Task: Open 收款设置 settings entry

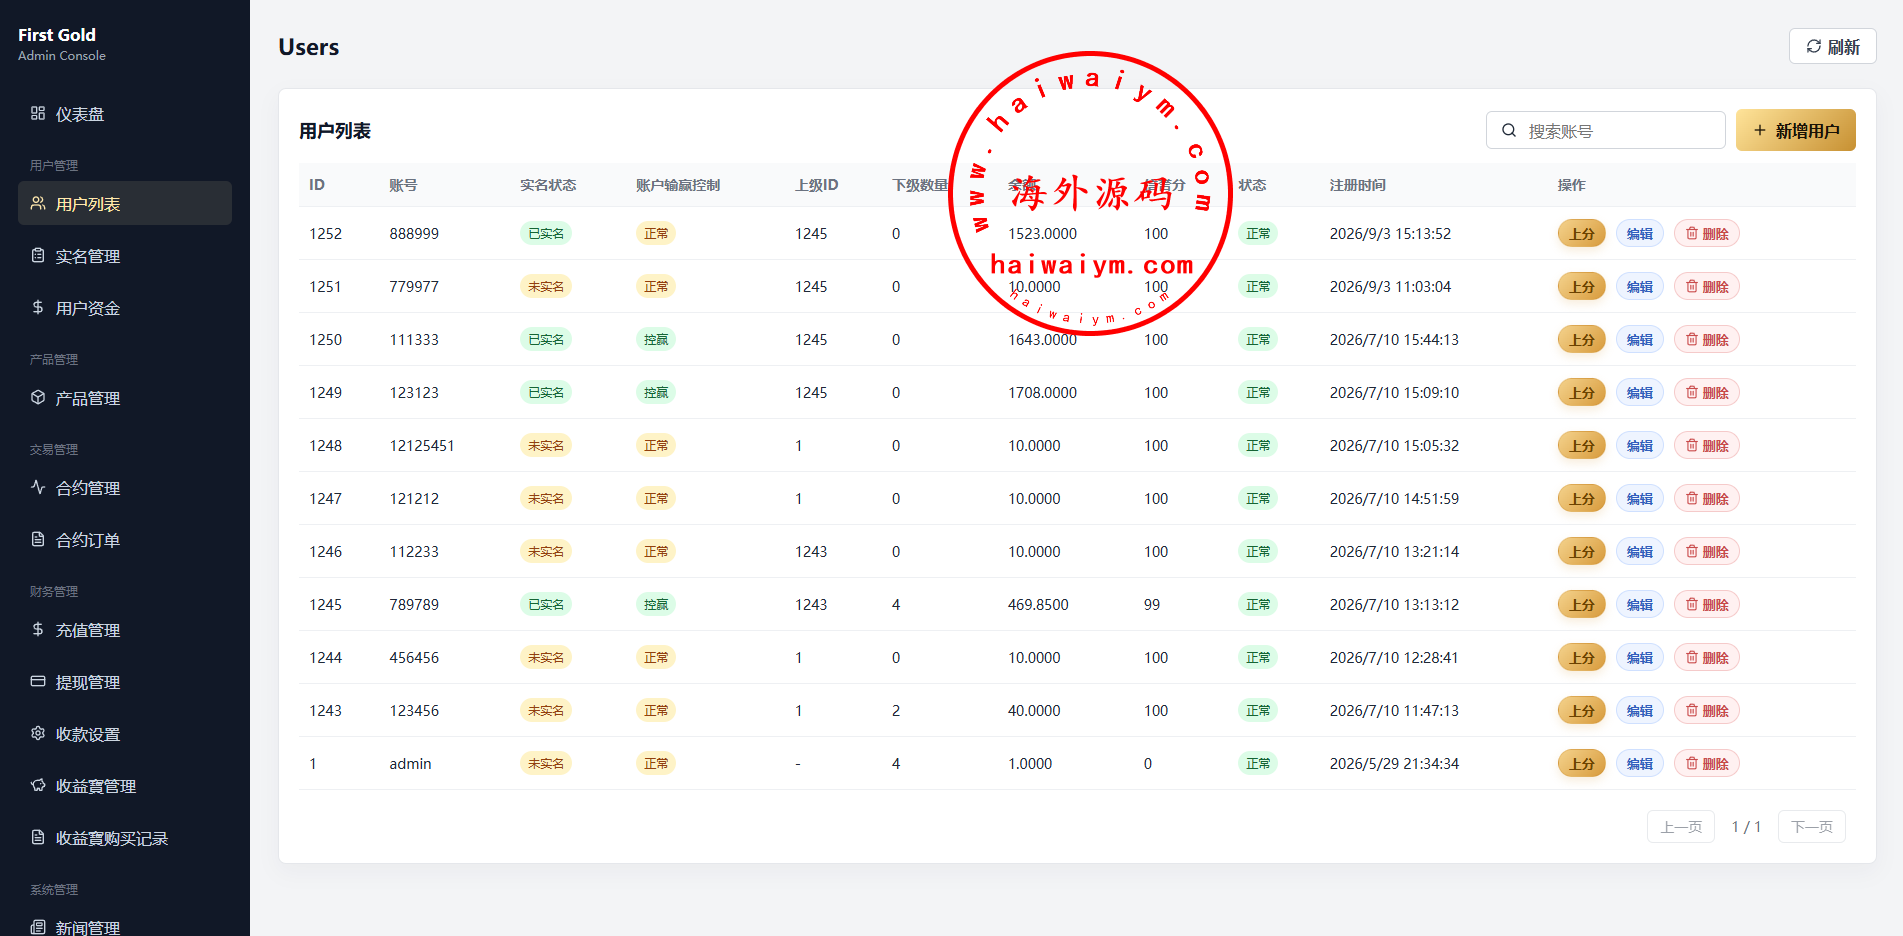Action: tap(125, 734)
